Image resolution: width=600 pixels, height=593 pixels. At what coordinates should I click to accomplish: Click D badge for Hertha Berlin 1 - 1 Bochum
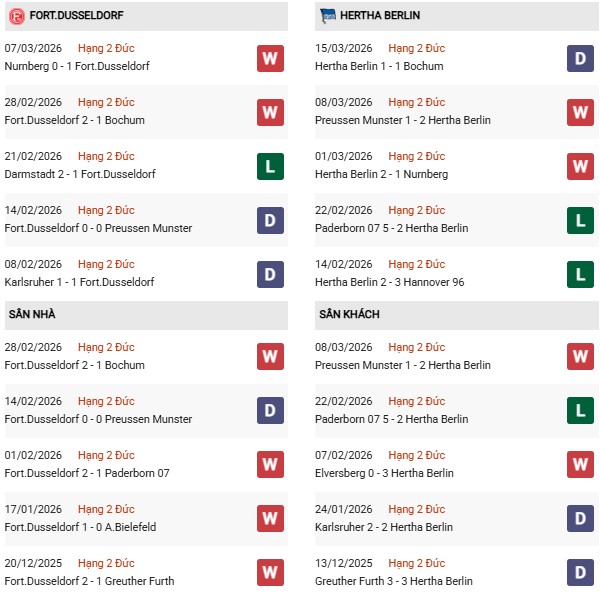pyautogui.click(x=580, y=58)
